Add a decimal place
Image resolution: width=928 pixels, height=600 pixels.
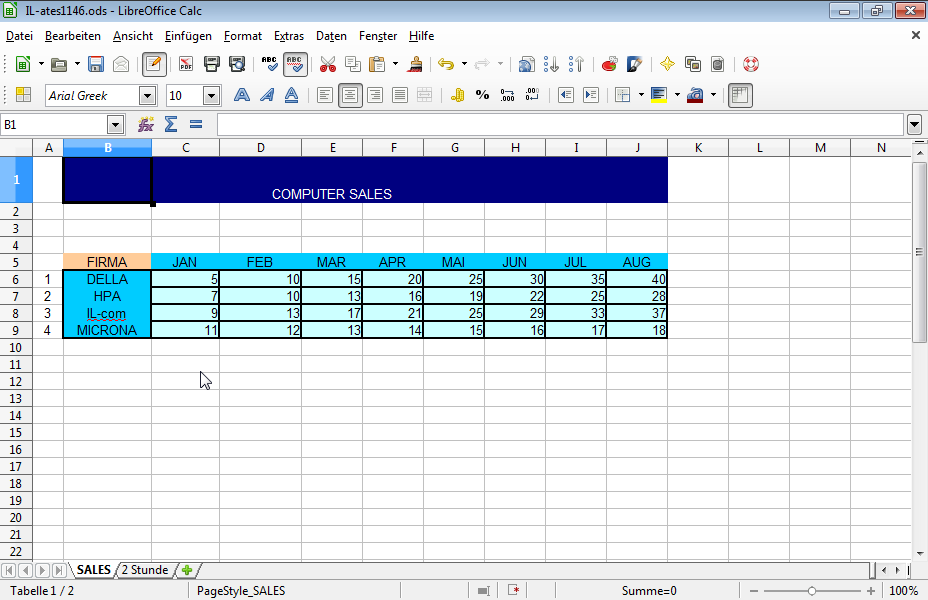click(x=507, y=95)
